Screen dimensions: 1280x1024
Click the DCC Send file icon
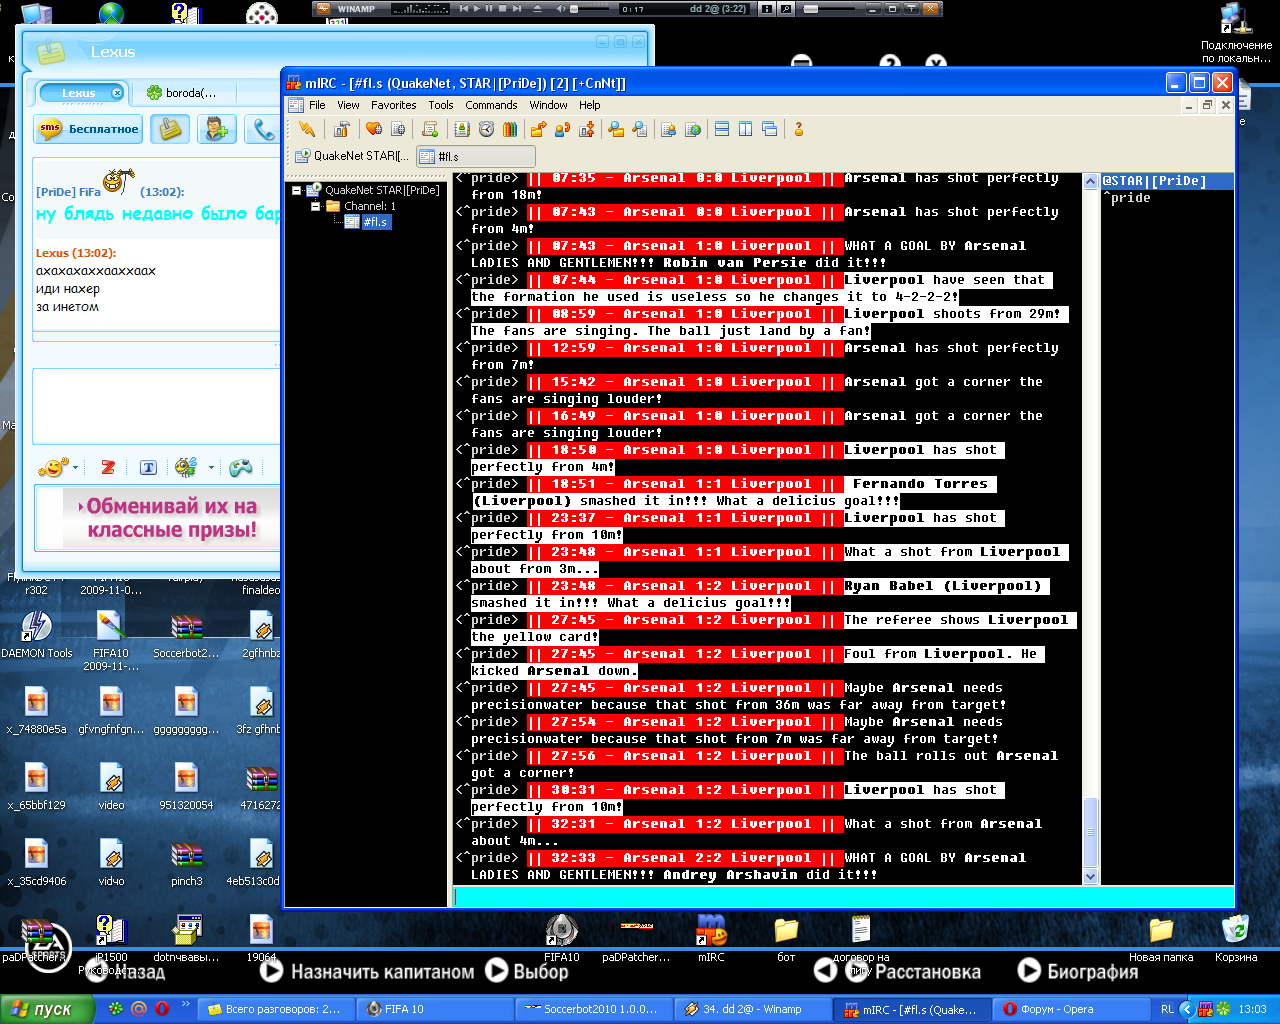(x=538, y=129)
